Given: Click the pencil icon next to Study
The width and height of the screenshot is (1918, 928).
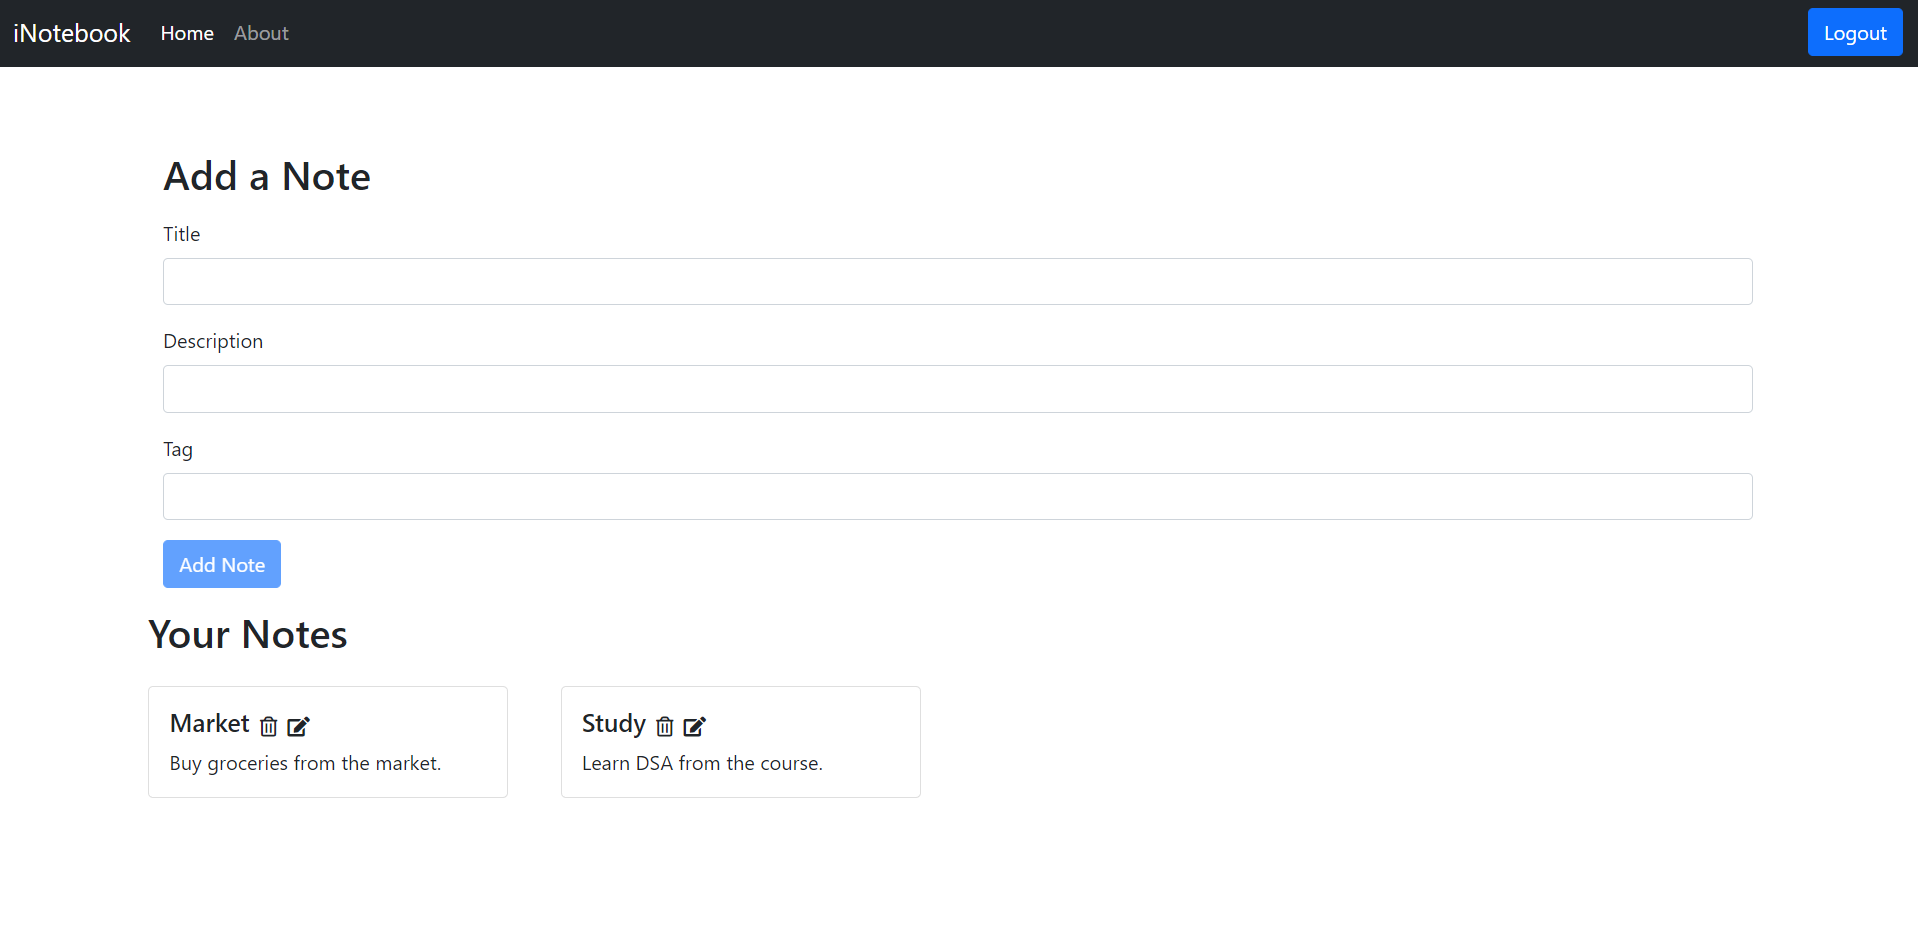Looking at the screenshot, I should [695, 726].
